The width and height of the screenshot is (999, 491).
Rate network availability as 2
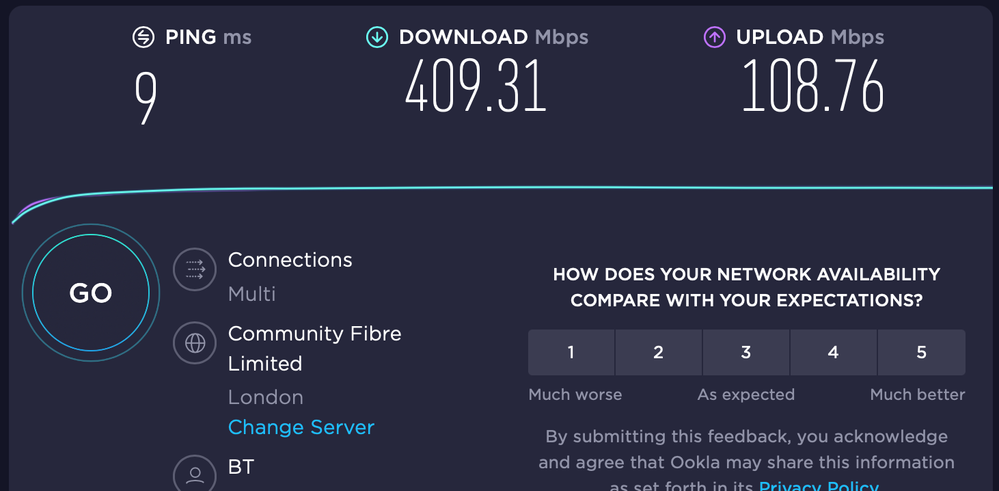click(658, 352)
